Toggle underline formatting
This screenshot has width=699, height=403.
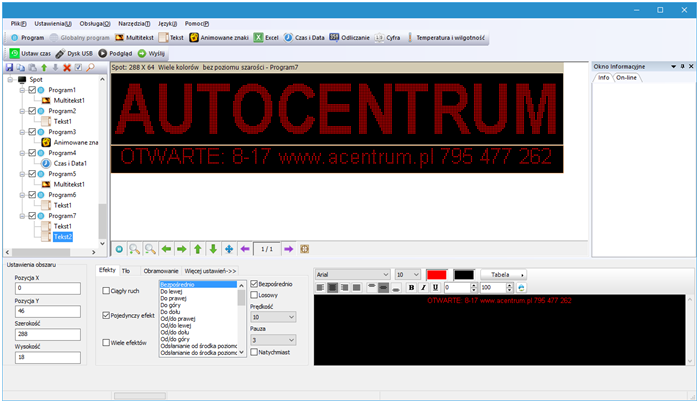(435, 288)
